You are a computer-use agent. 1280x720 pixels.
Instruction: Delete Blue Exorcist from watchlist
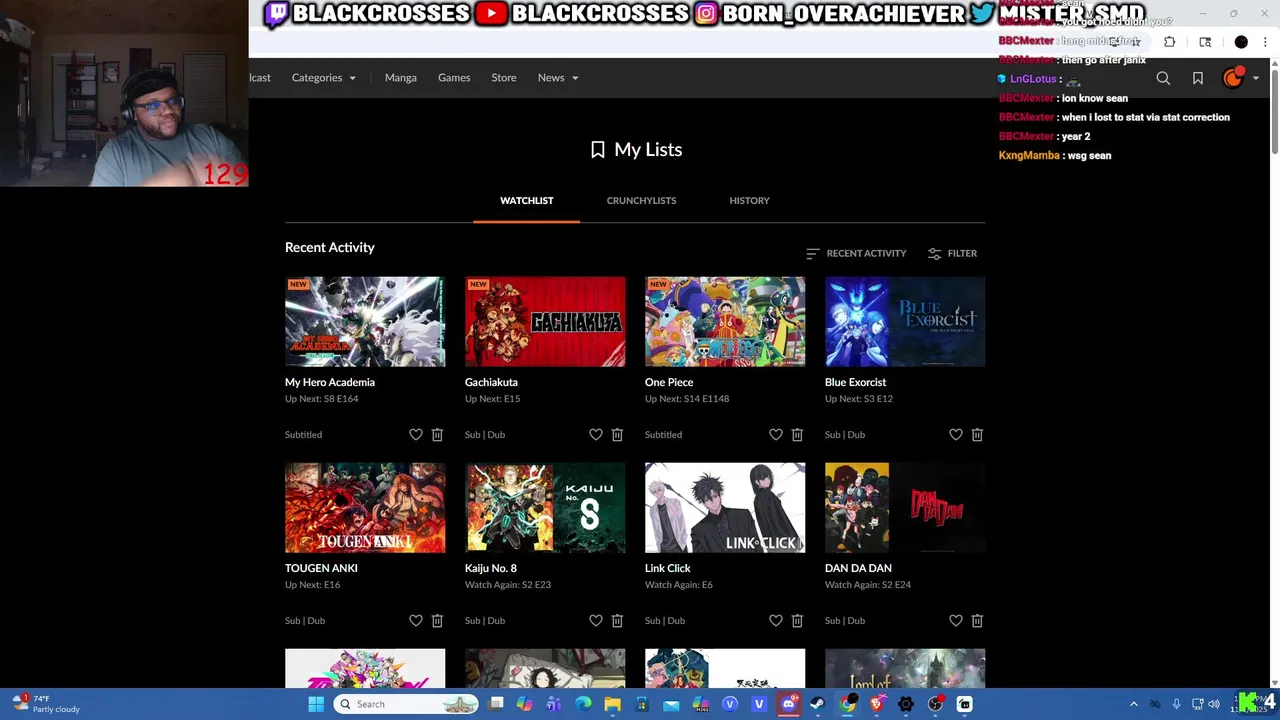tap(977, 434)
